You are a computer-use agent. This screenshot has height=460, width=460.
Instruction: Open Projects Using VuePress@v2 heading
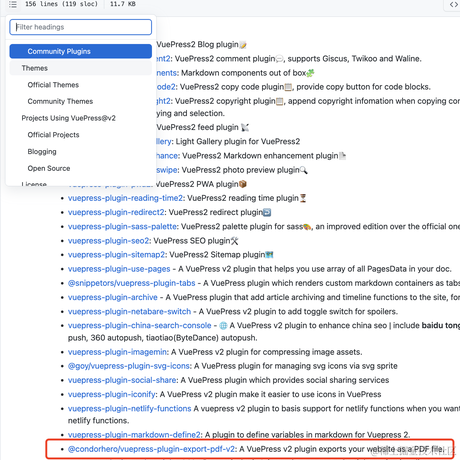(69, 118)
